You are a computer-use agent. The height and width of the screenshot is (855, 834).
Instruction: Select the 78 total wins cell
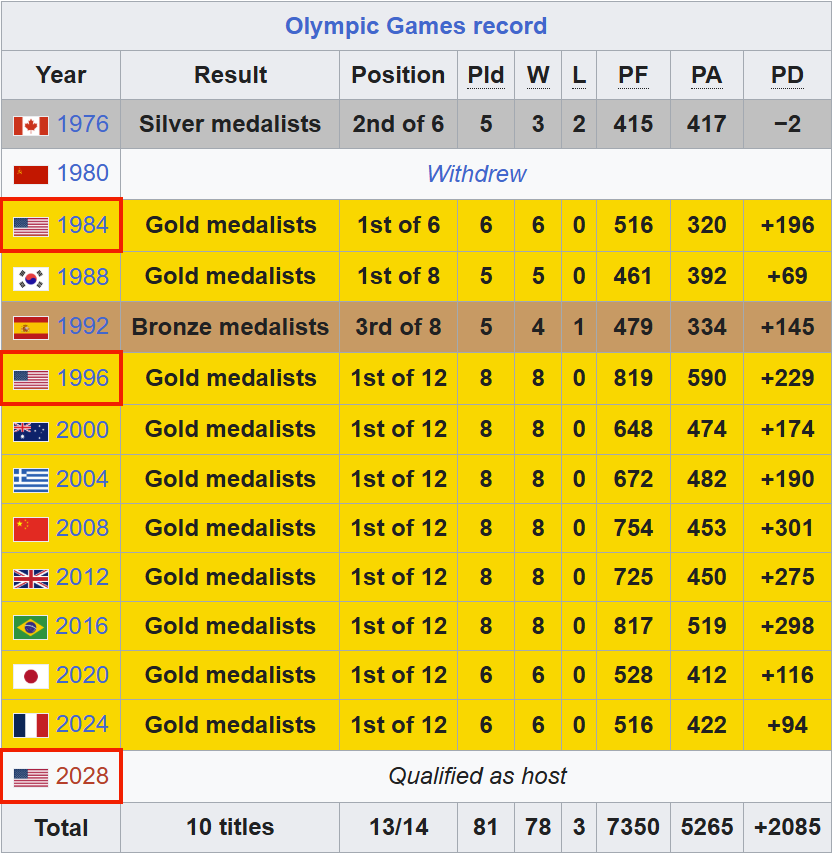[x=538, y=827]
